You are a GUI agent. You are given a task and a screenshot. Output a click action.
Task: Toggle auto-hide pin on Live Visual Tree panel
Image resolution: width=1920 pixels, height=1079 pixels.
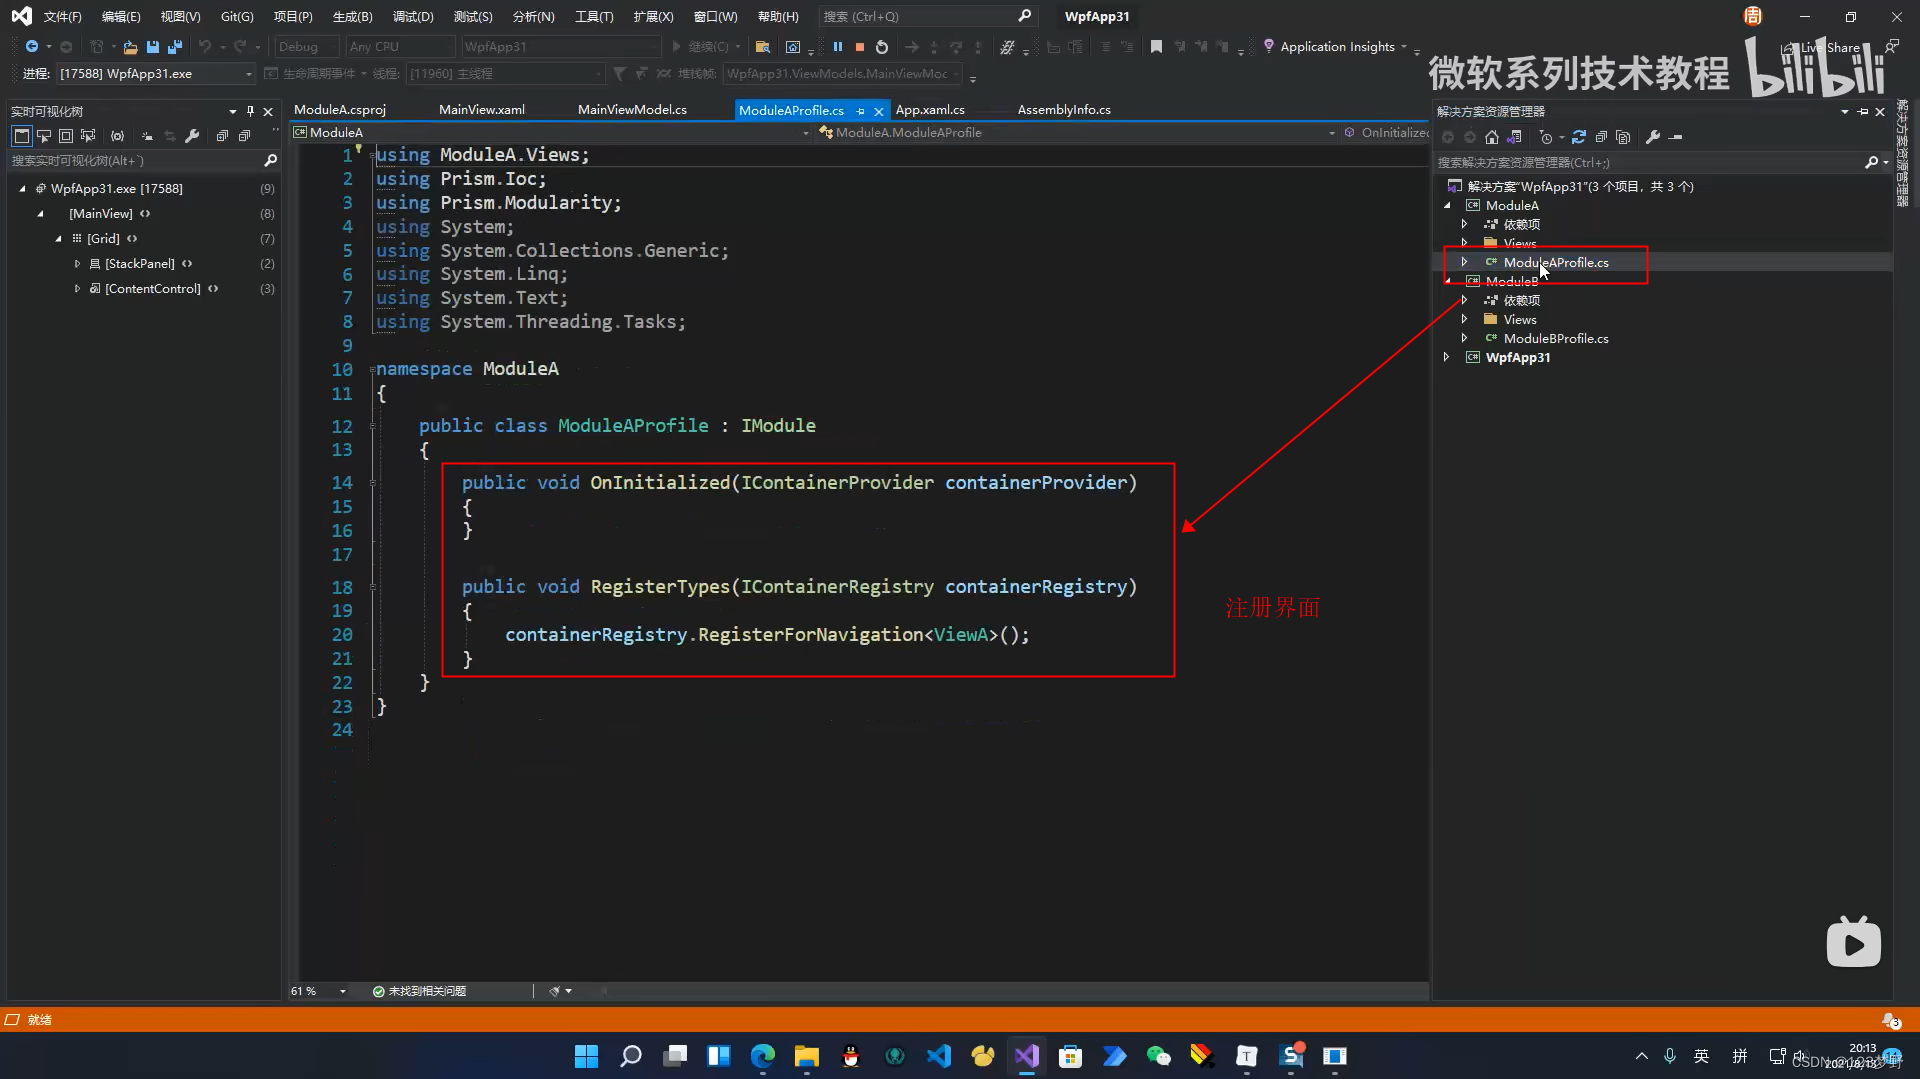point(250,111)
